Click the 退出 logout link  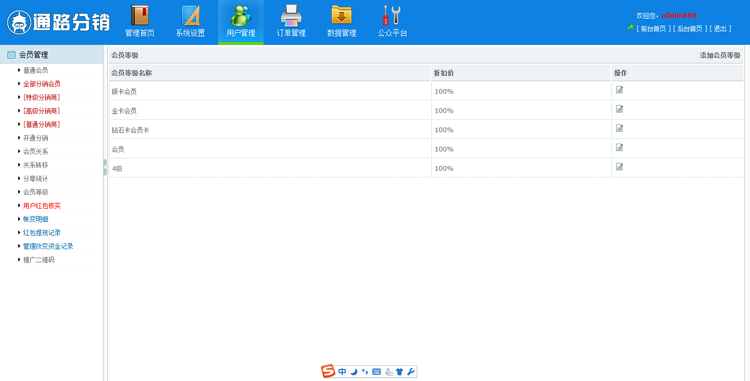720,29
